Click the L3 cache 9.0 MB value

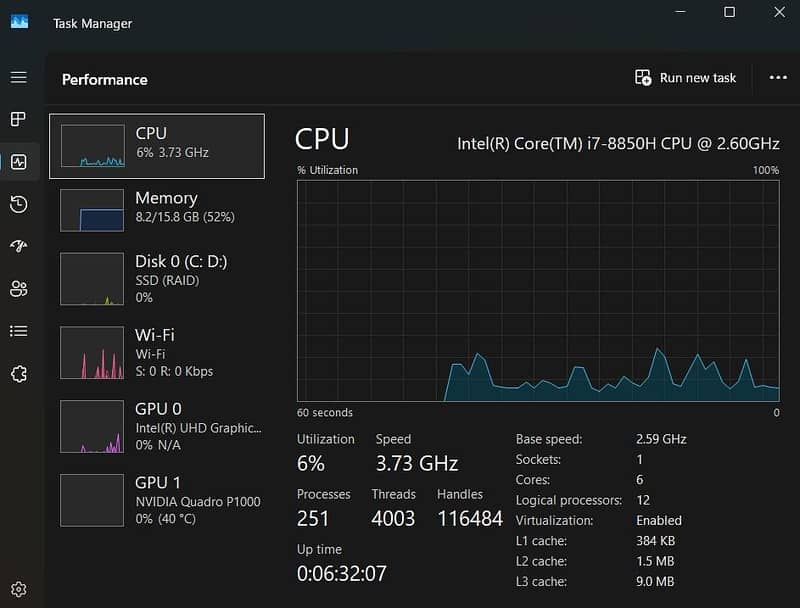coord(655,582)
